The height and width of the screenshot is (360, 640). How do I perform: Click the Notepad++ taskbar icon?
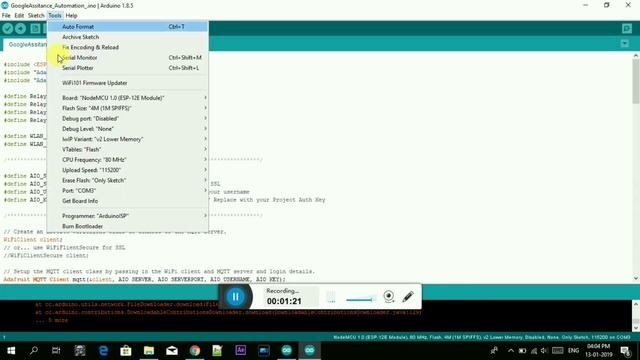coord(218,350)
